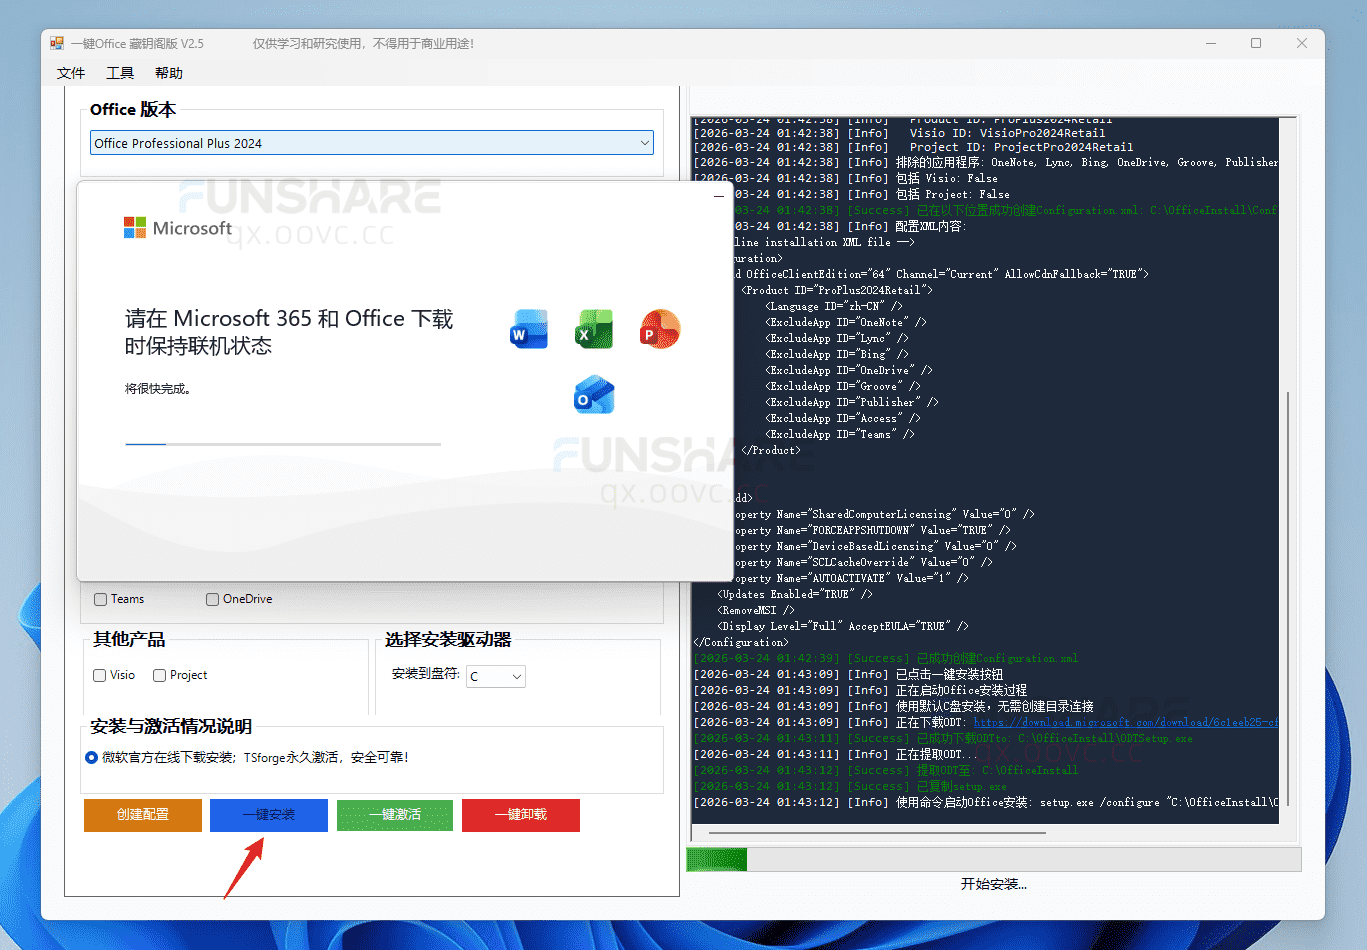Image resolution: width=1367 pixels, height=950 pixels.
Task: Click the 其他产品 section heading
Action: coord(129,639)
